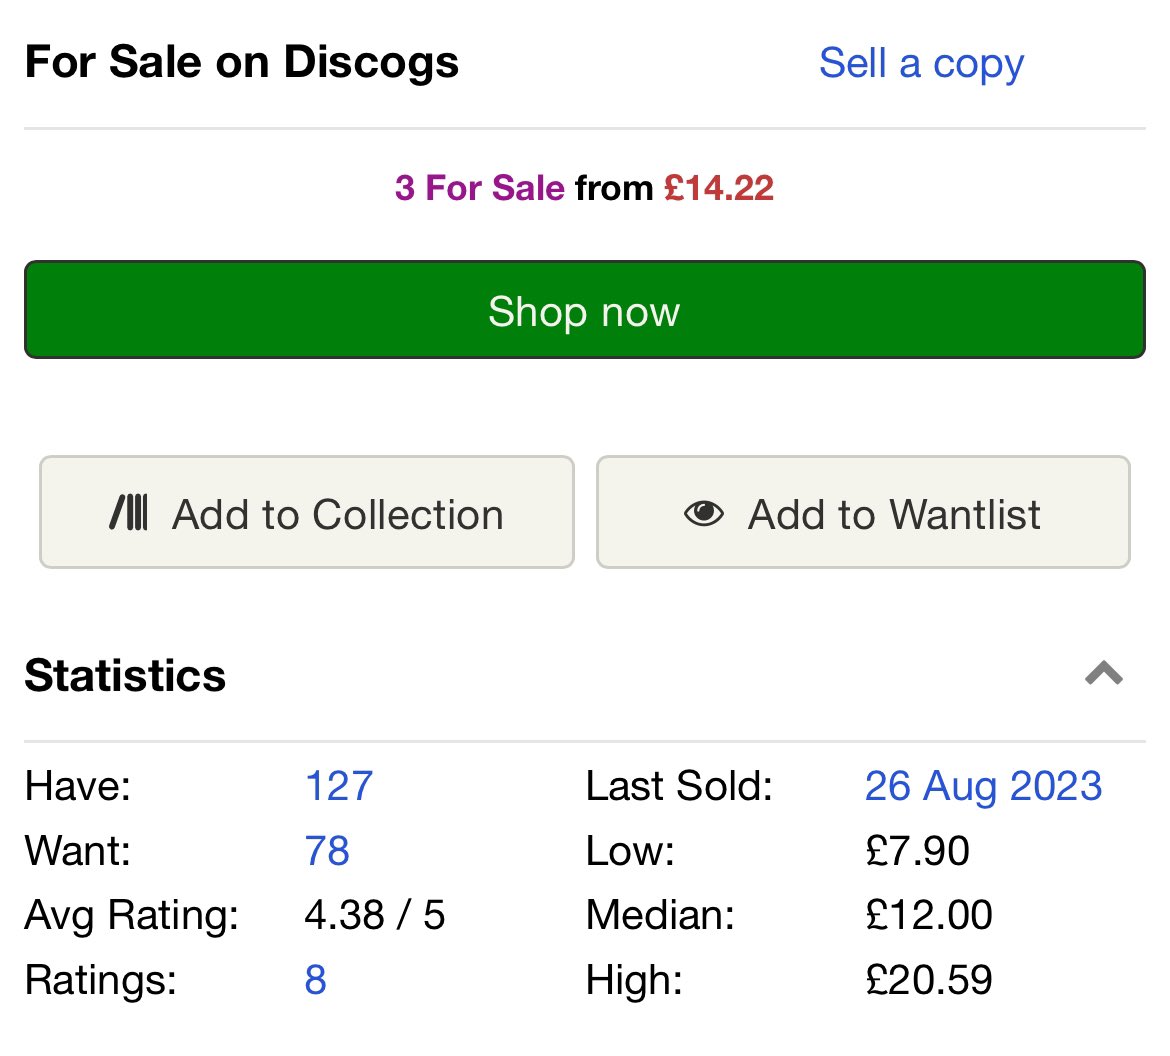Click the Median price £12.00
Screen dimensions: 1170x1056
[x=928, y=915]
